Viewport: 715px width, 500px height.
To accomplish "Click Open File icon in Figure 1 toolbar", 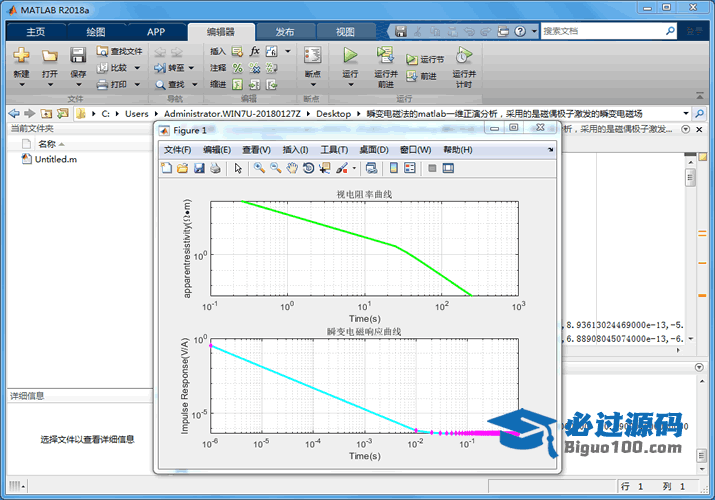I will pos(182,168).
